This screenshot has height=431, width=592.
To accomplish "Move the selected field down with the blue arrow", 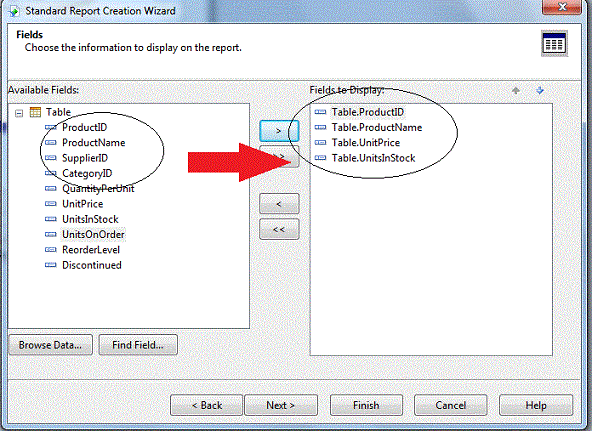I will pyautogui.click(x=540, y=90).
